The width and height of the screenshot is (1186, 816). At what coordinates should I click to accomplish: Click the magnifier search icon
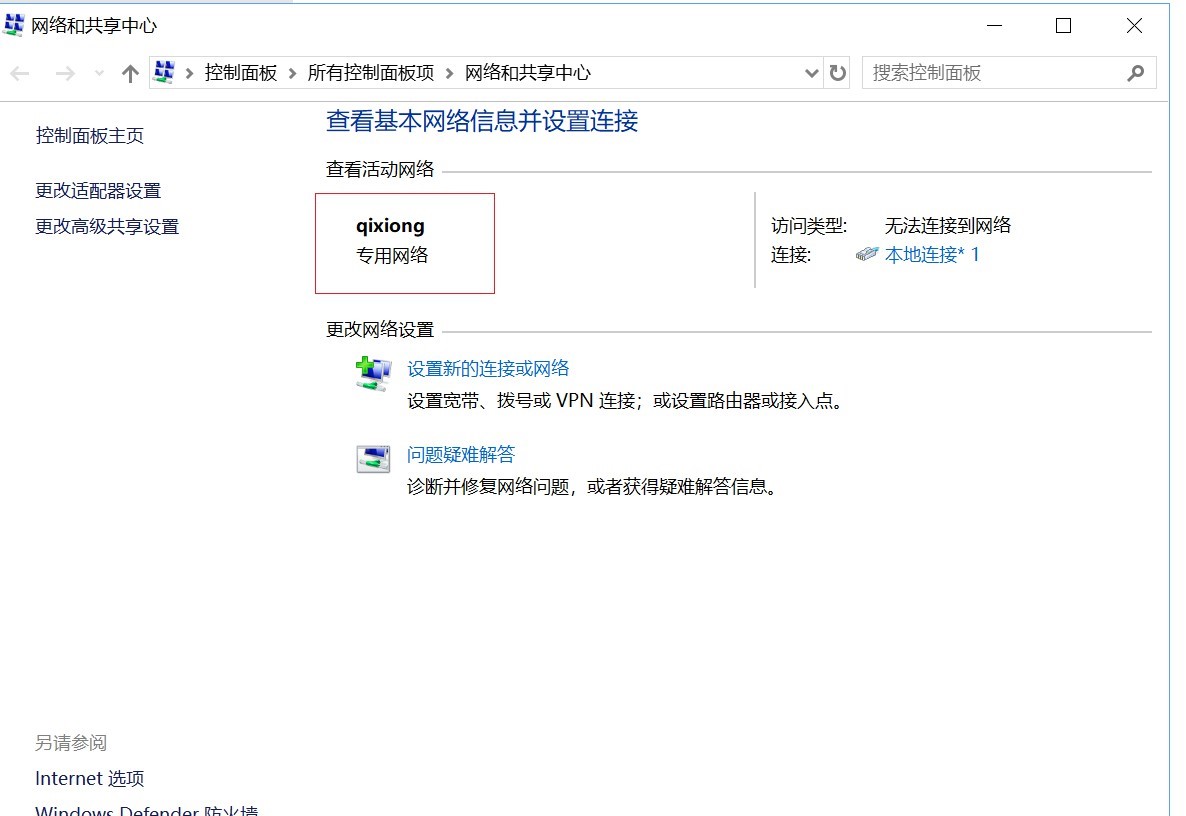point(1135,73)
